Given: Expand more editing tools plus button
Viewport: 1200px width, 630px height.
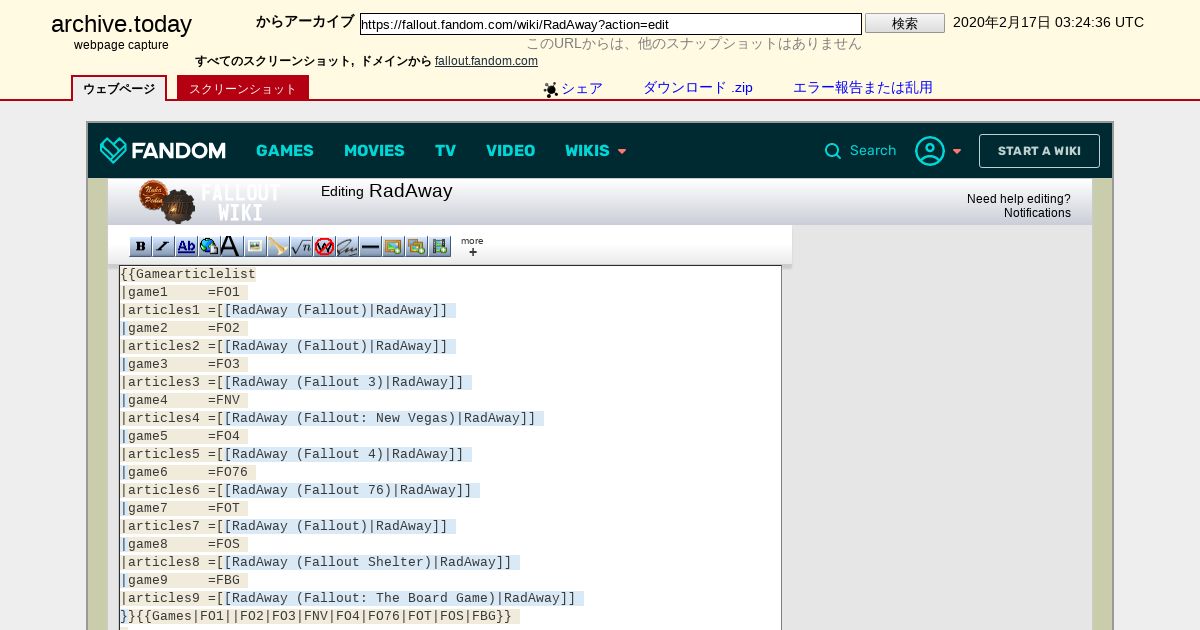Looking at the screenshot, I should (x=472, y=247).
